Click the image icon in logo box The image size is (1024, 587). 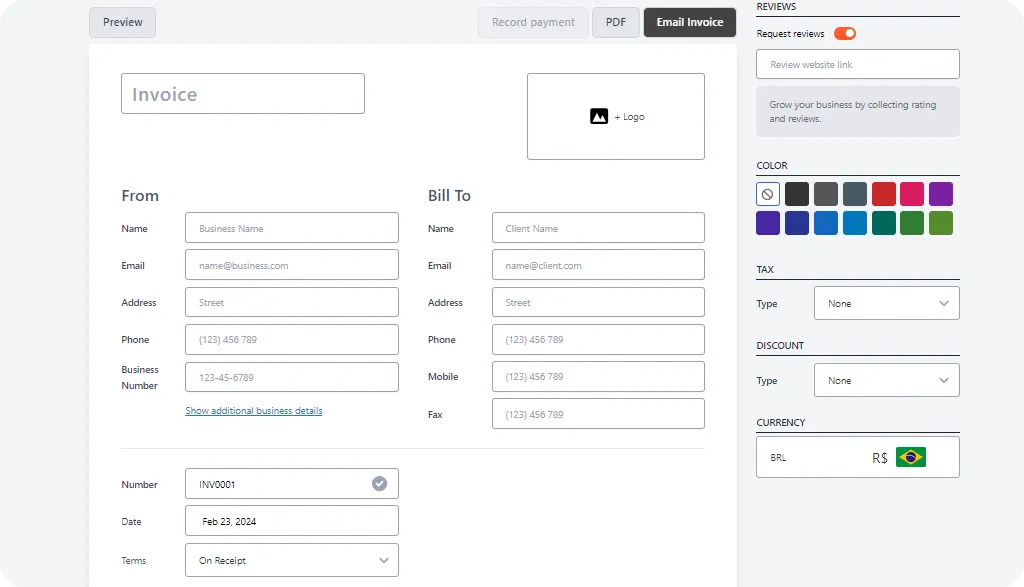point(599,117)
